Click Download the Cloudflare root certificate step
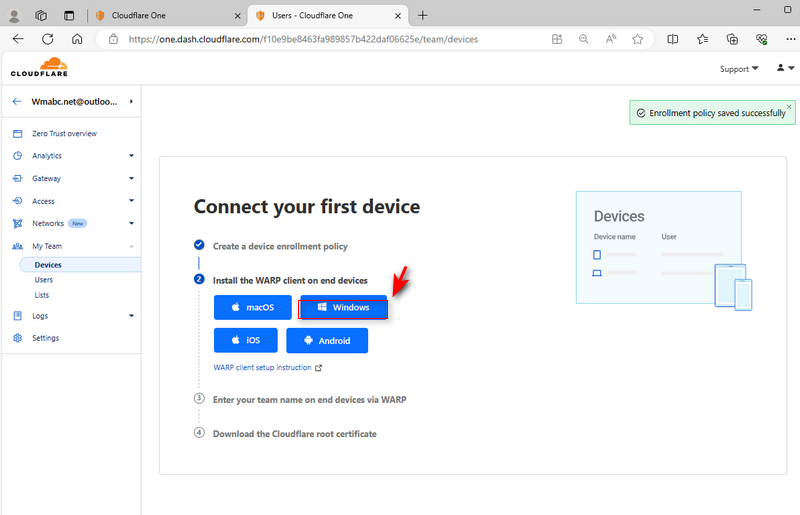 294,434
